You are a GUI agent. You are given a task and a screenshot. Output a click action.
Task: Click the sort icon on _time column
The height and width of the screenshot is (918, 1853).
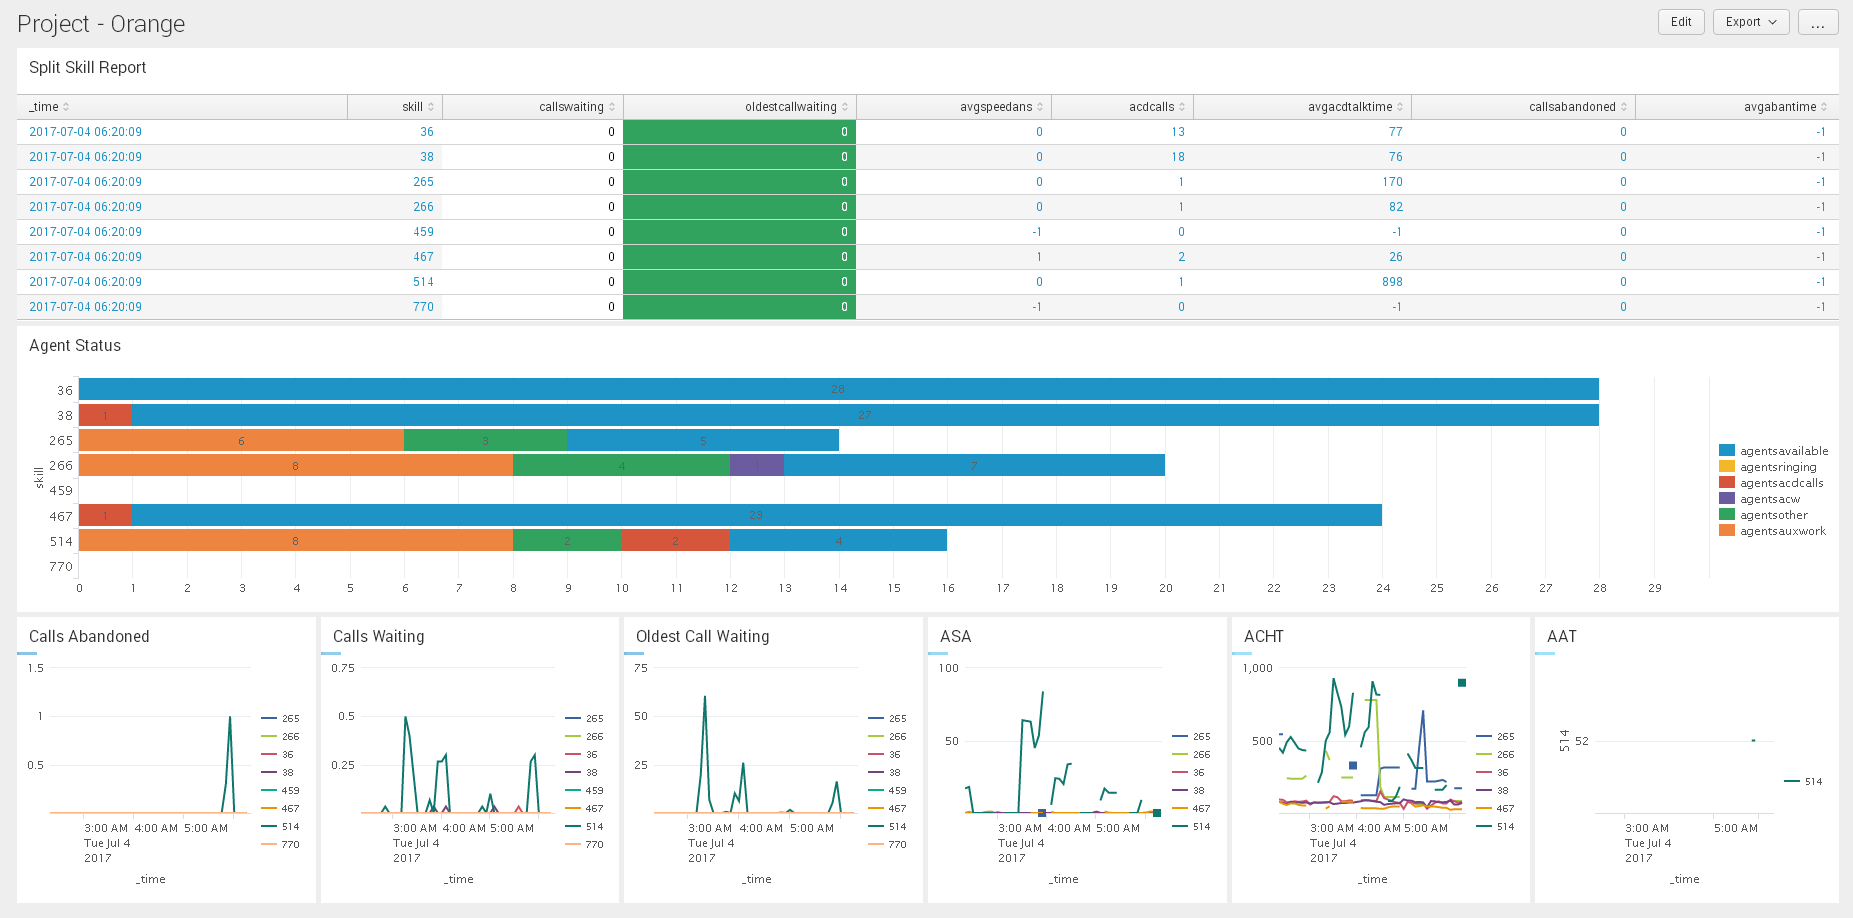pos(66,107)
